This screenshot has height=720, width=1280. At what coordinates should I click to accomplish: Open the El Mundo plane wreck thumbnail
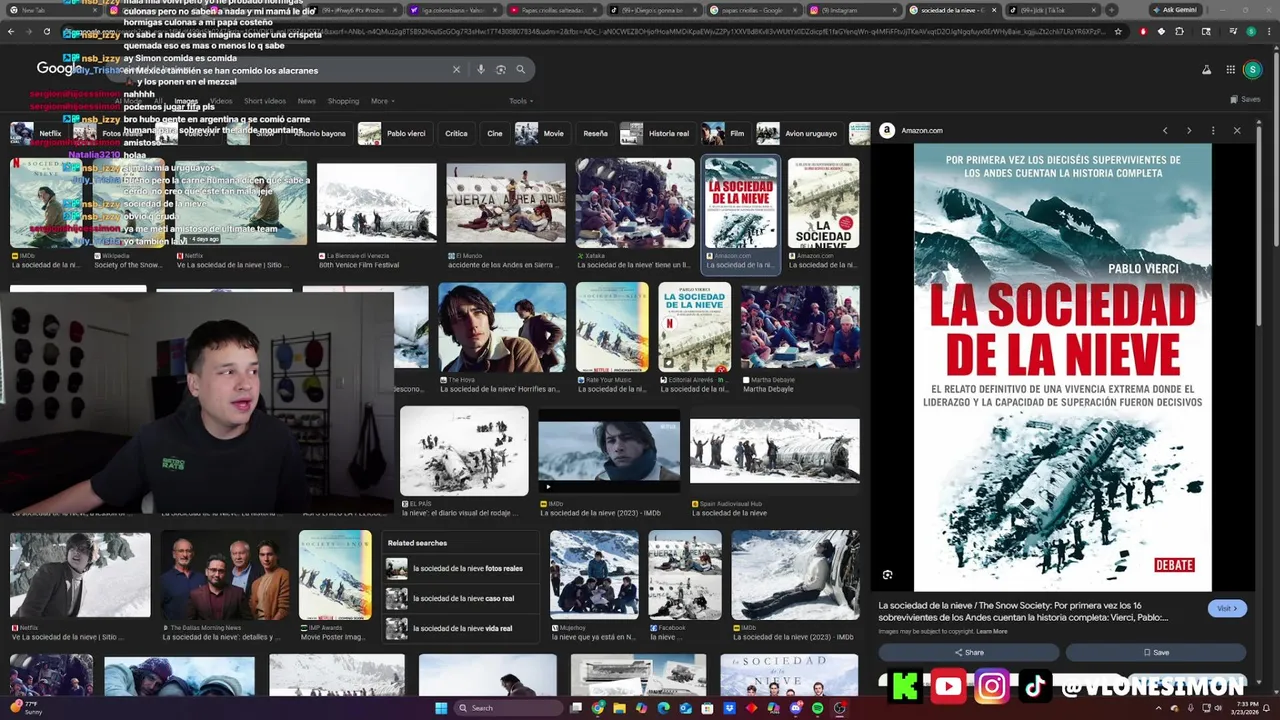506,203
